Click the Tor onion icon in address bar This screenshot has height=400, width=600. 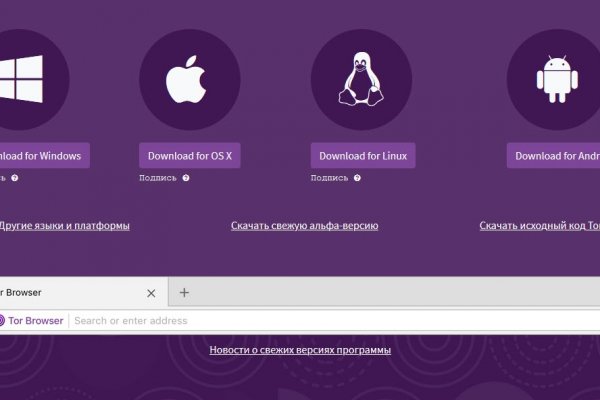pos(3,321)
